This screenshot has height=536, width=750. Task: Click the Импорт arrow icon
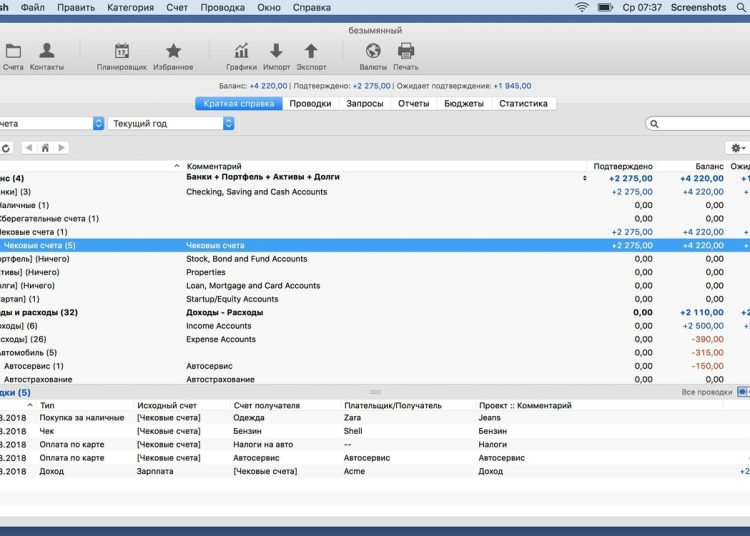pyautogui.click(x=276, y=51)
